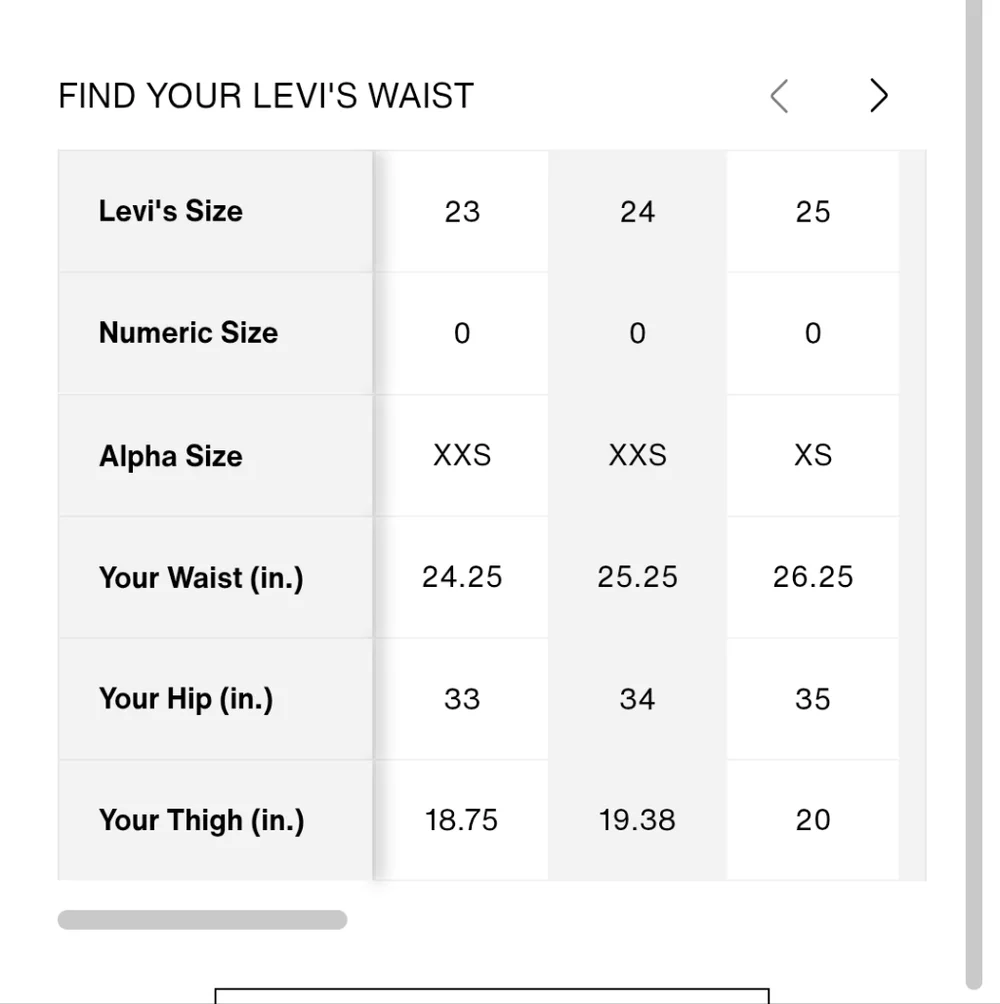Screen dimensions: 1000x1004
Task: Click the Your Hip (in.) row header
Action: point(186,699)
